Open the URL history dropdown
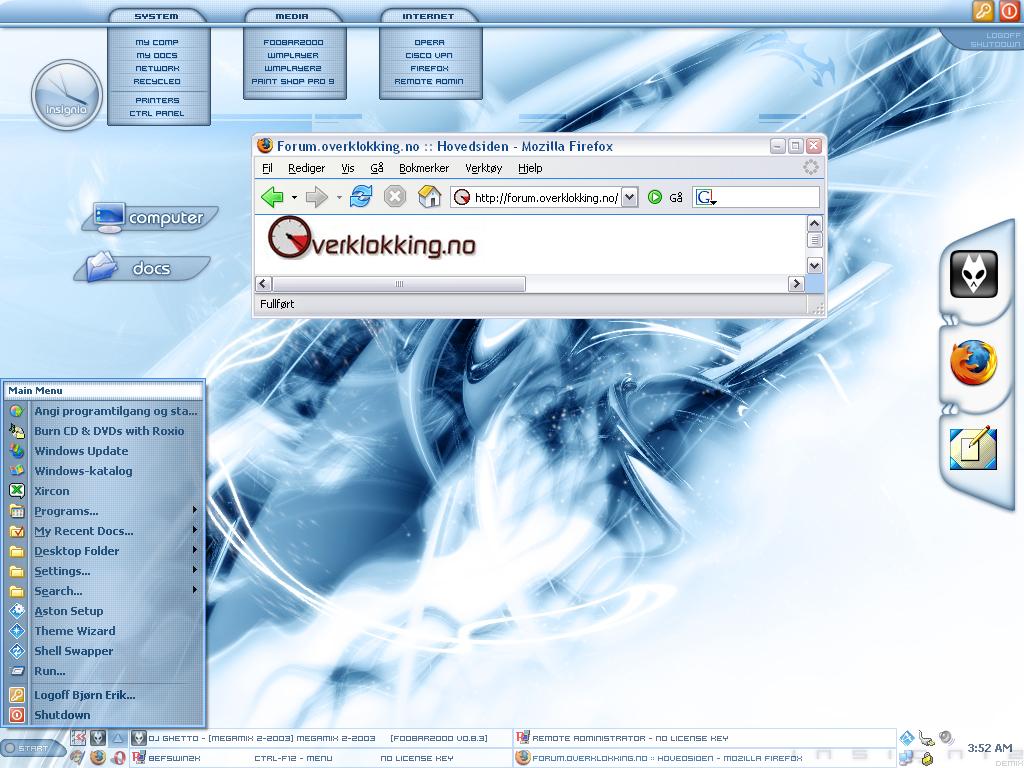Screen dimensions: 1024x768 (629, 197)
